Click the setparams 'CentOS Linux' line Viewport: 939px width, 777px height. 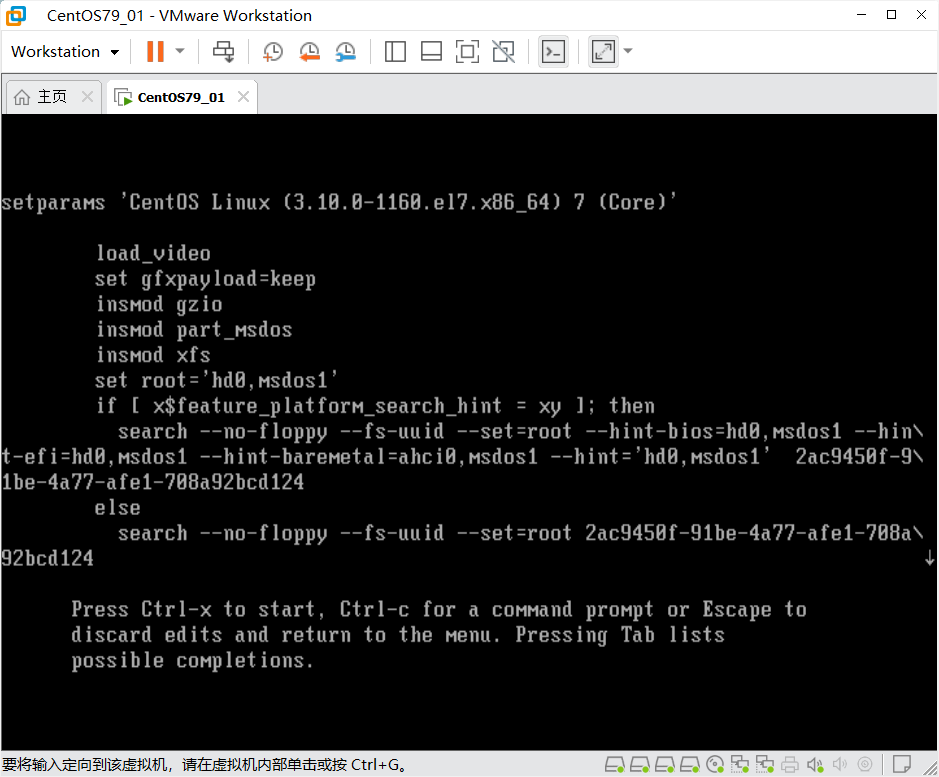tap(339, 202)
